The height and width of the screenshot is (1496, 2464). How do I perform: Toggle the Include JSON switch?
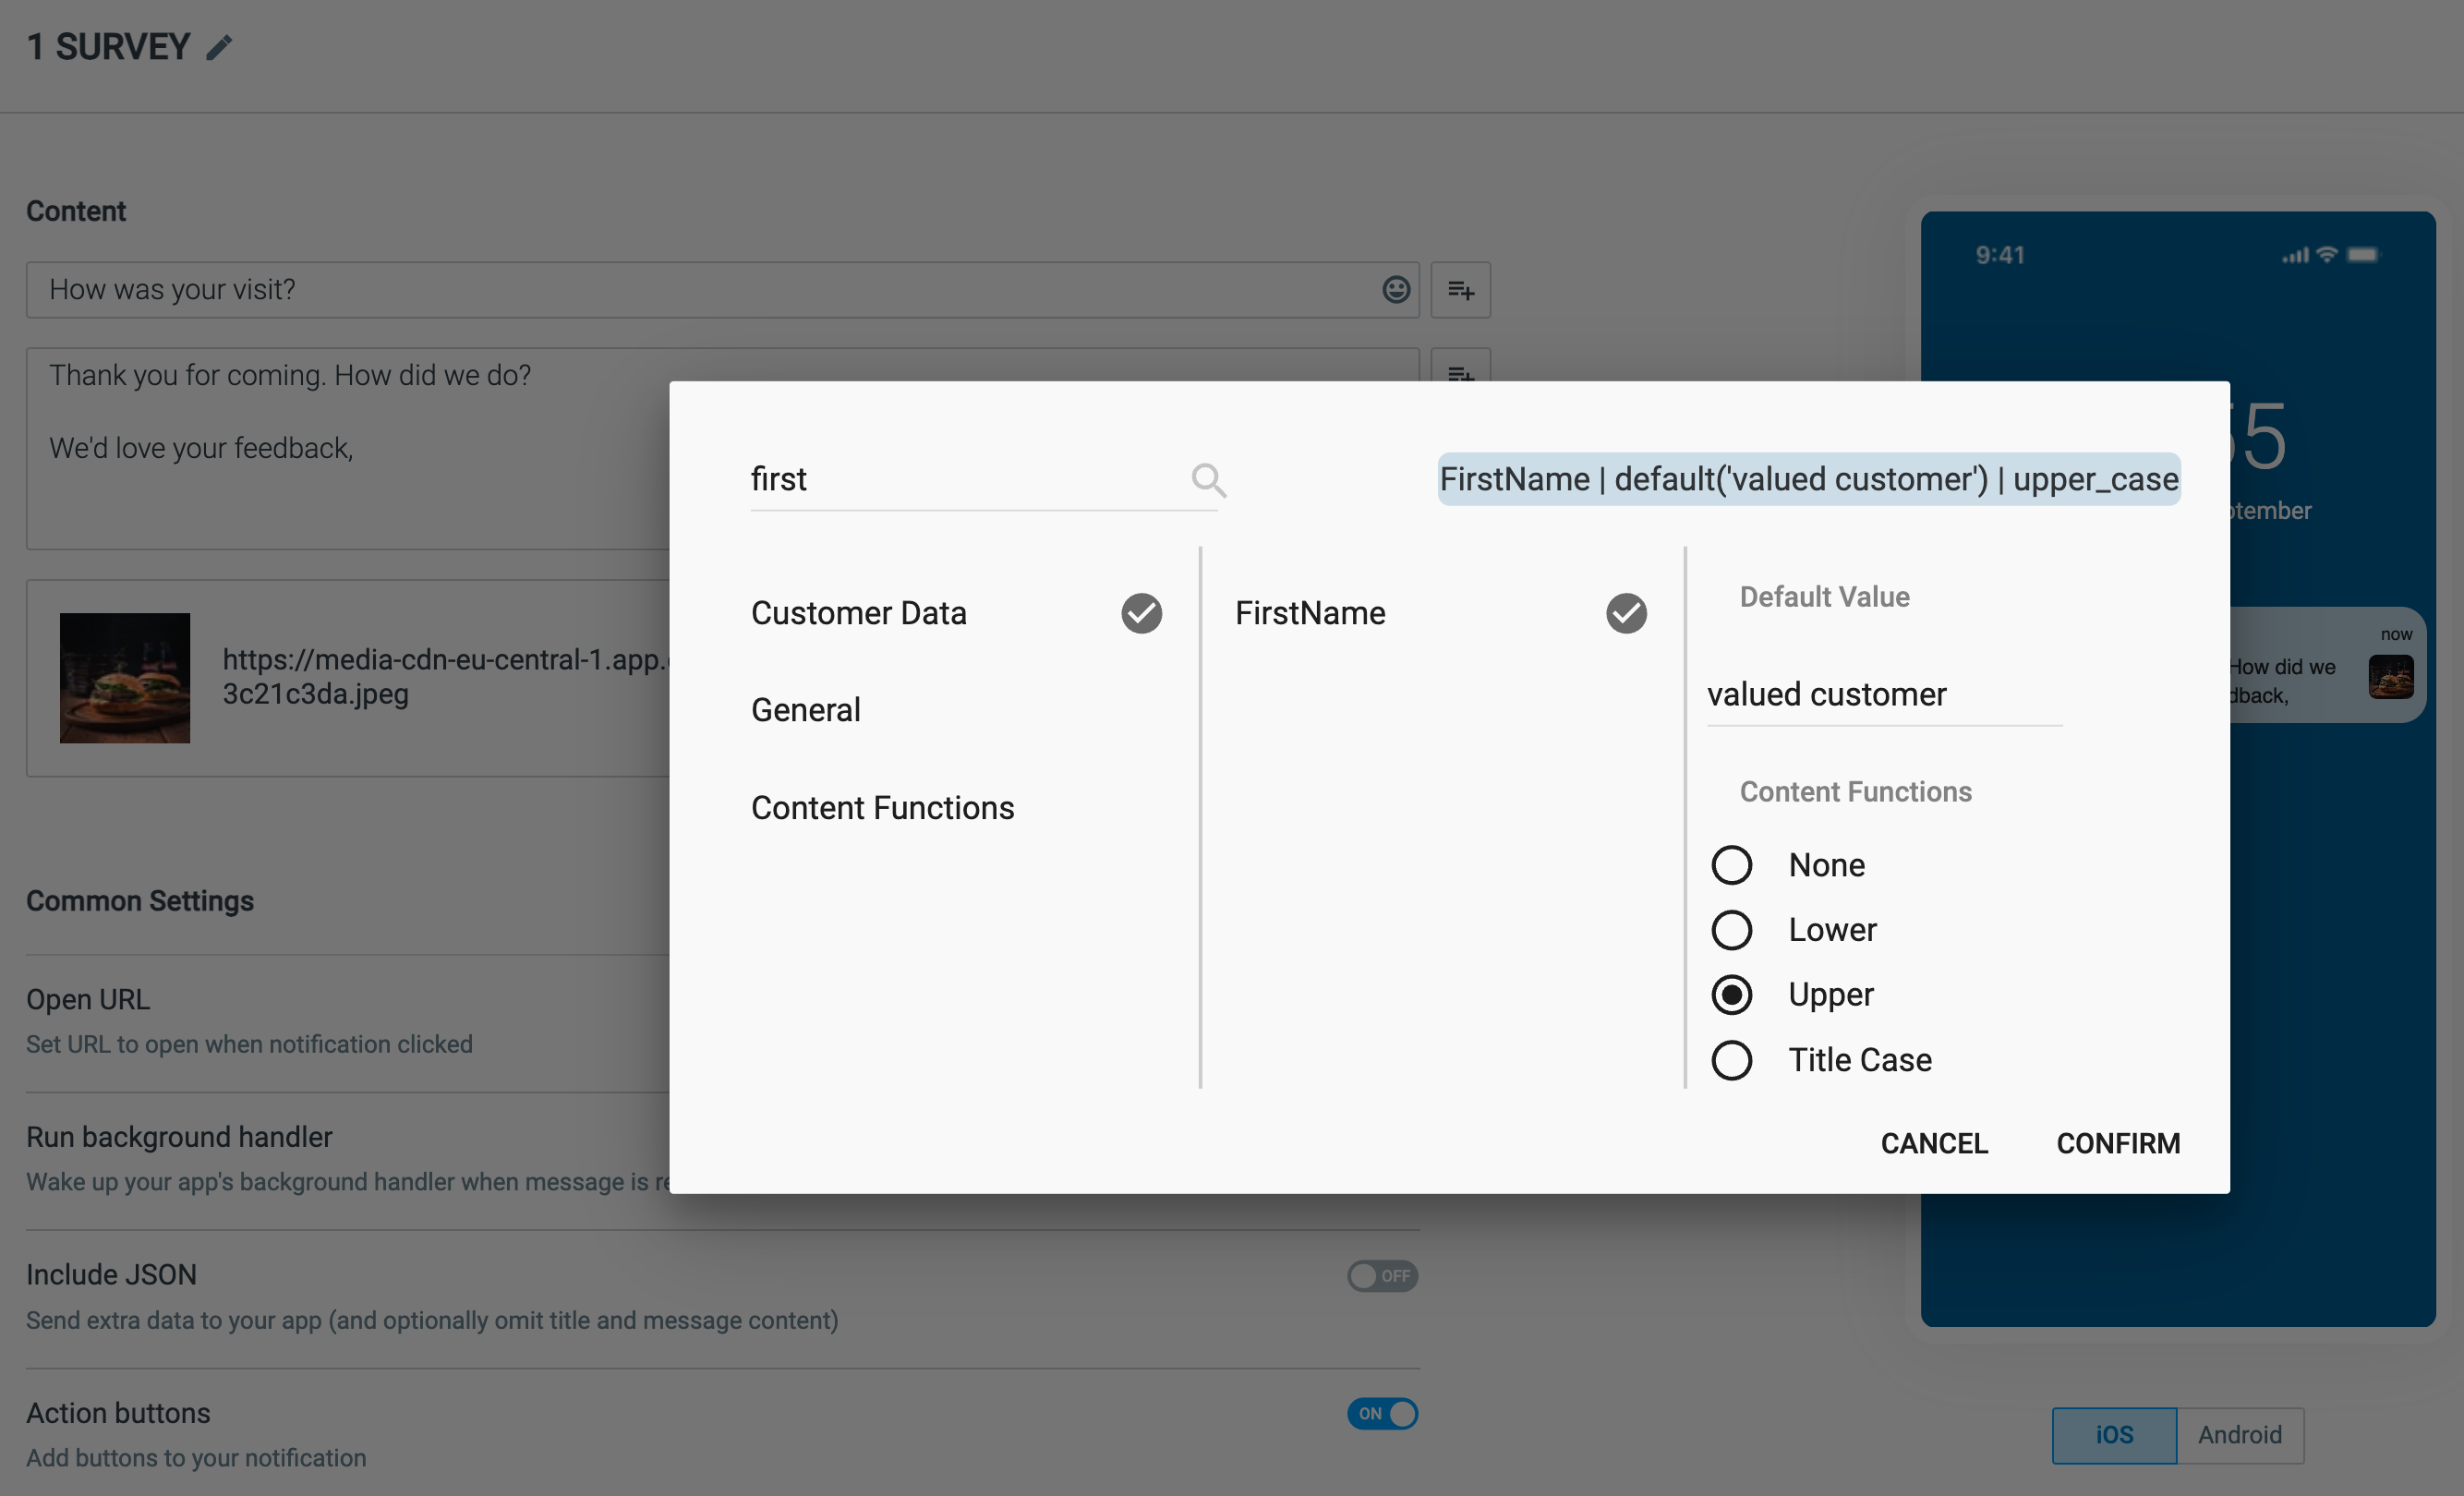pos(1382,1276)
